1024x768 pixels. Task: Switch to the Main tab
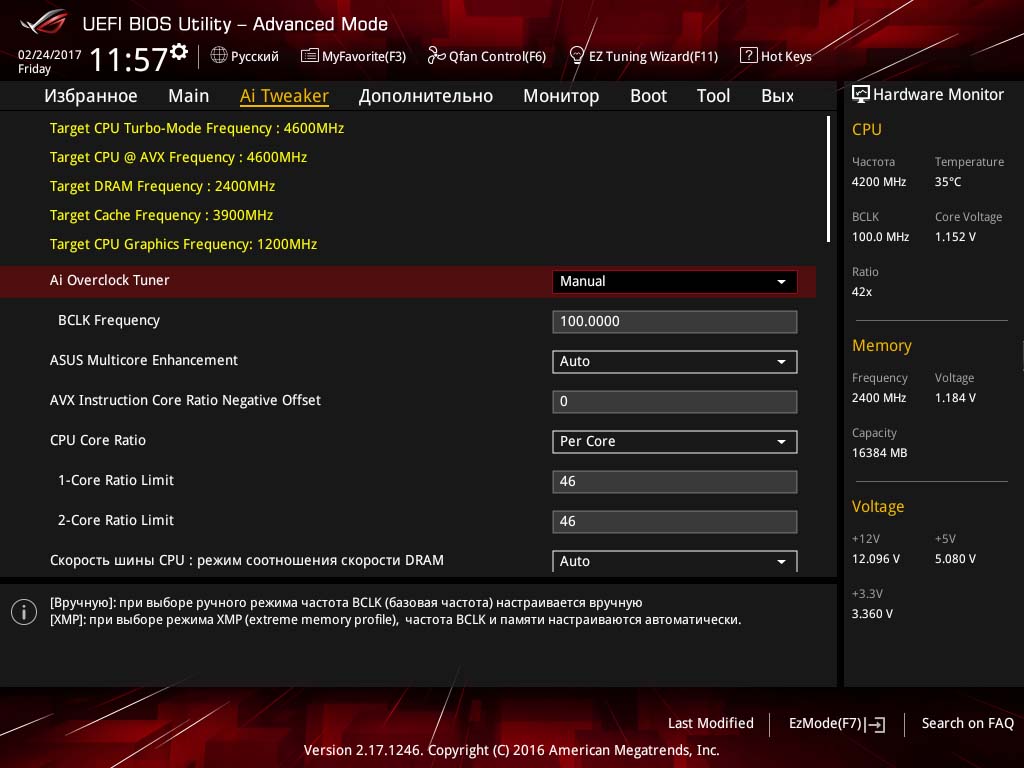[189, 96]
